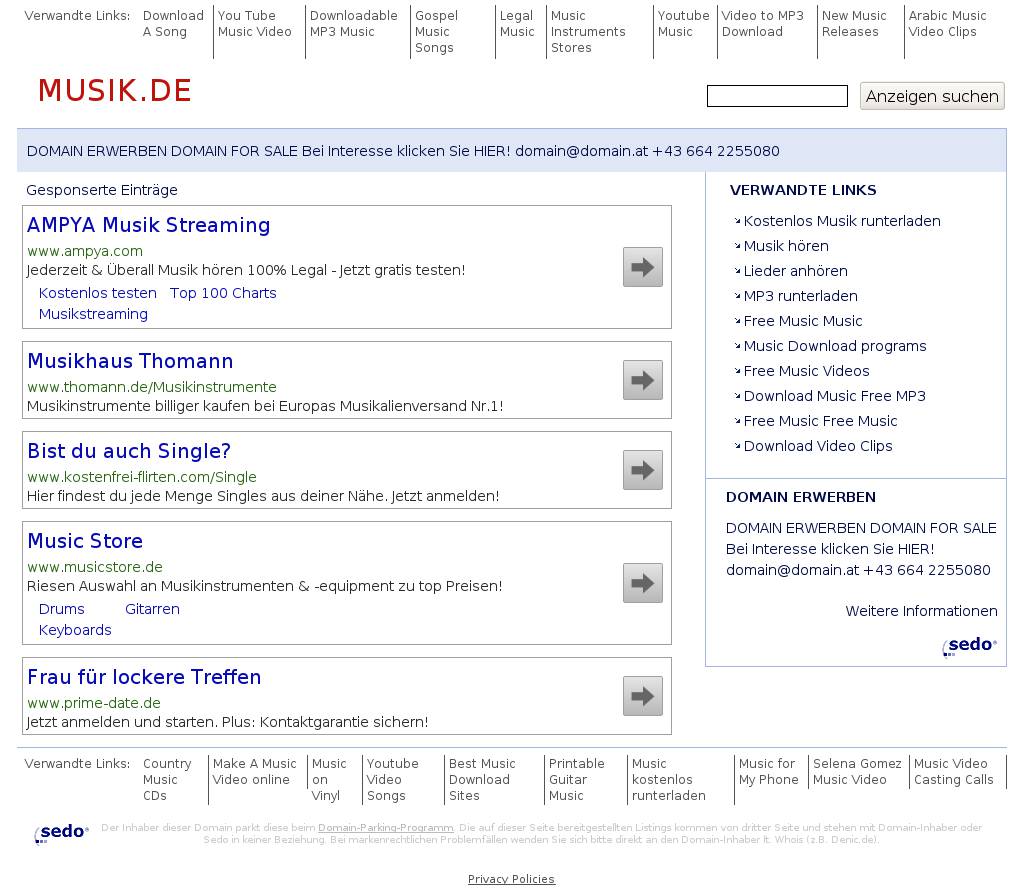The image size is (1024, 890).
Task: Select Video to MP3 Download top link
Action: pyautogui.click(x=762, y=24)
